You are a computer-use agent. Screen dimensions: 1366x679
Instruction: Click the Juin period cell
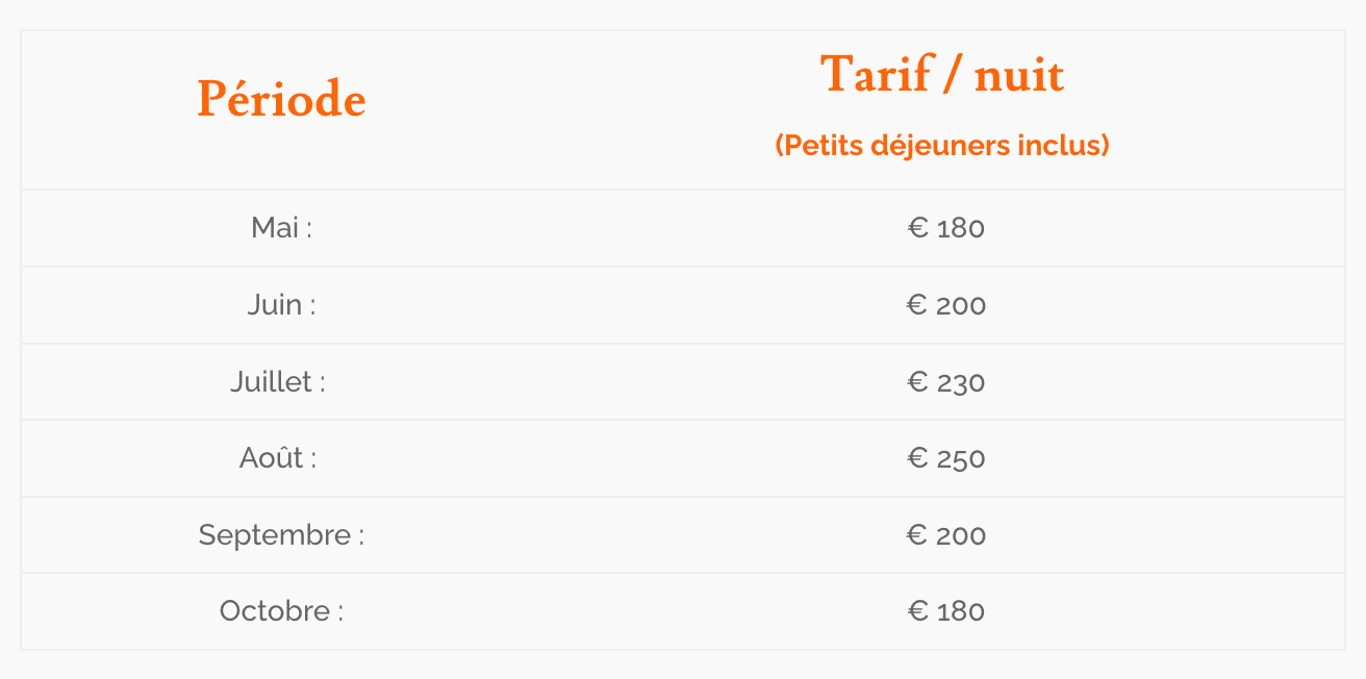tap(281, 305)
